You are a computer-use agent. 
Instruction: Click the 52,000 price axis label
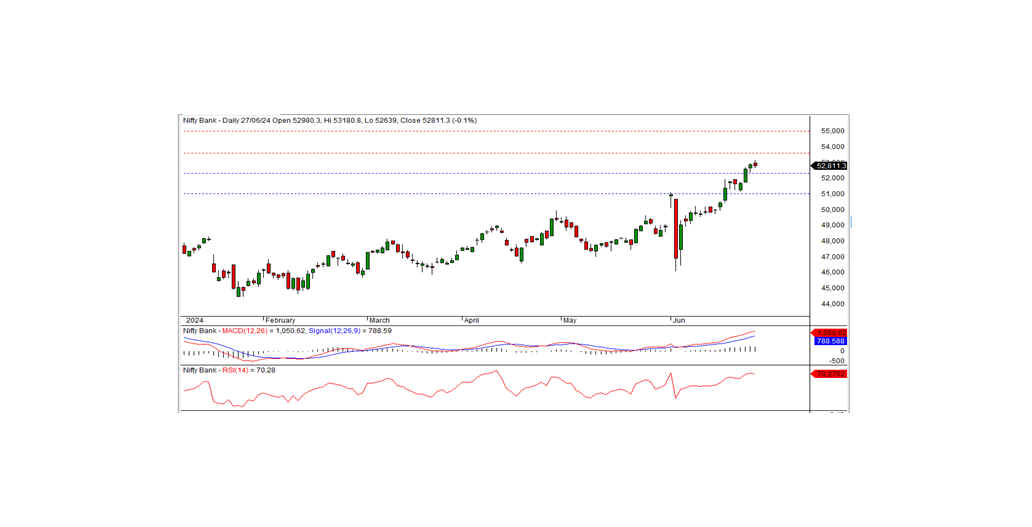point(833,178)
